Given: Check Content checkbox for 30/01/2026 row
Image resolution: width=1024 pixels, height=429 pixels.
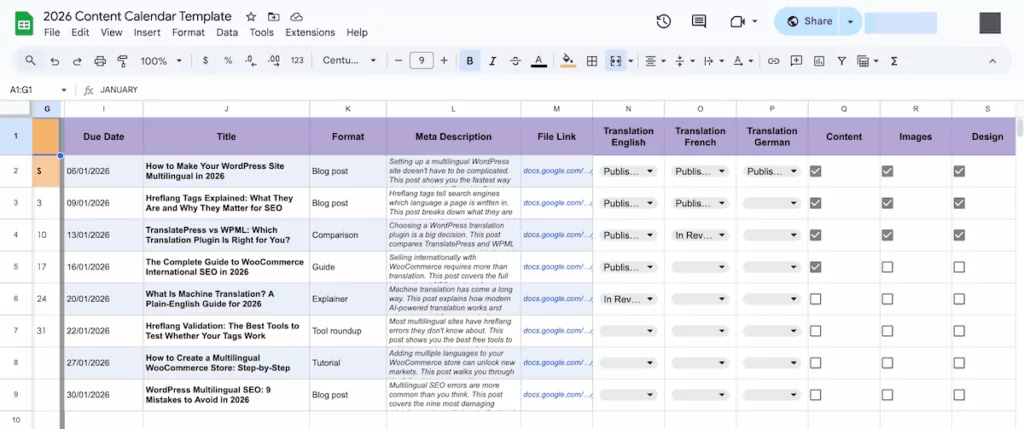Looking at the screenshot, I should point(815,395).
